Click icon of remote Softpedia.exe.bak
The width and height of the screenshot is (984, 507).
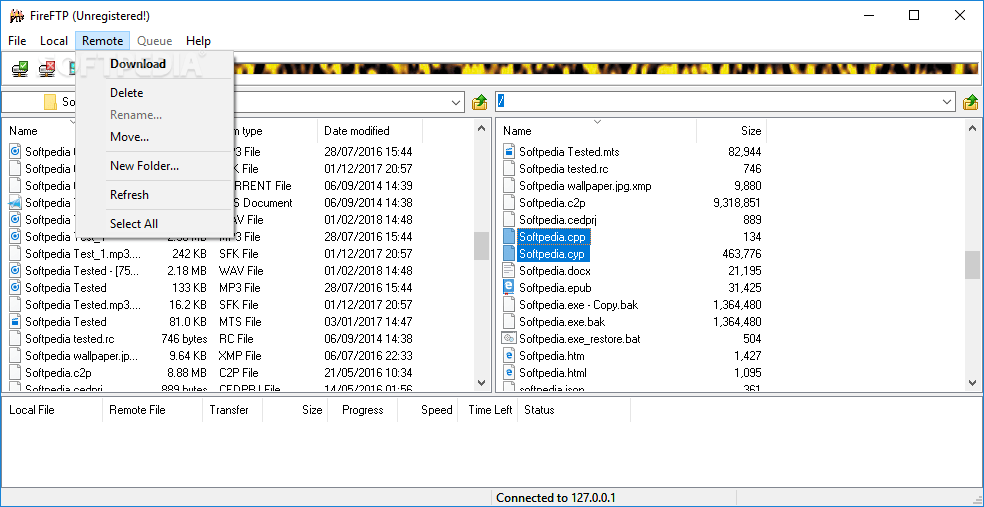509,322
